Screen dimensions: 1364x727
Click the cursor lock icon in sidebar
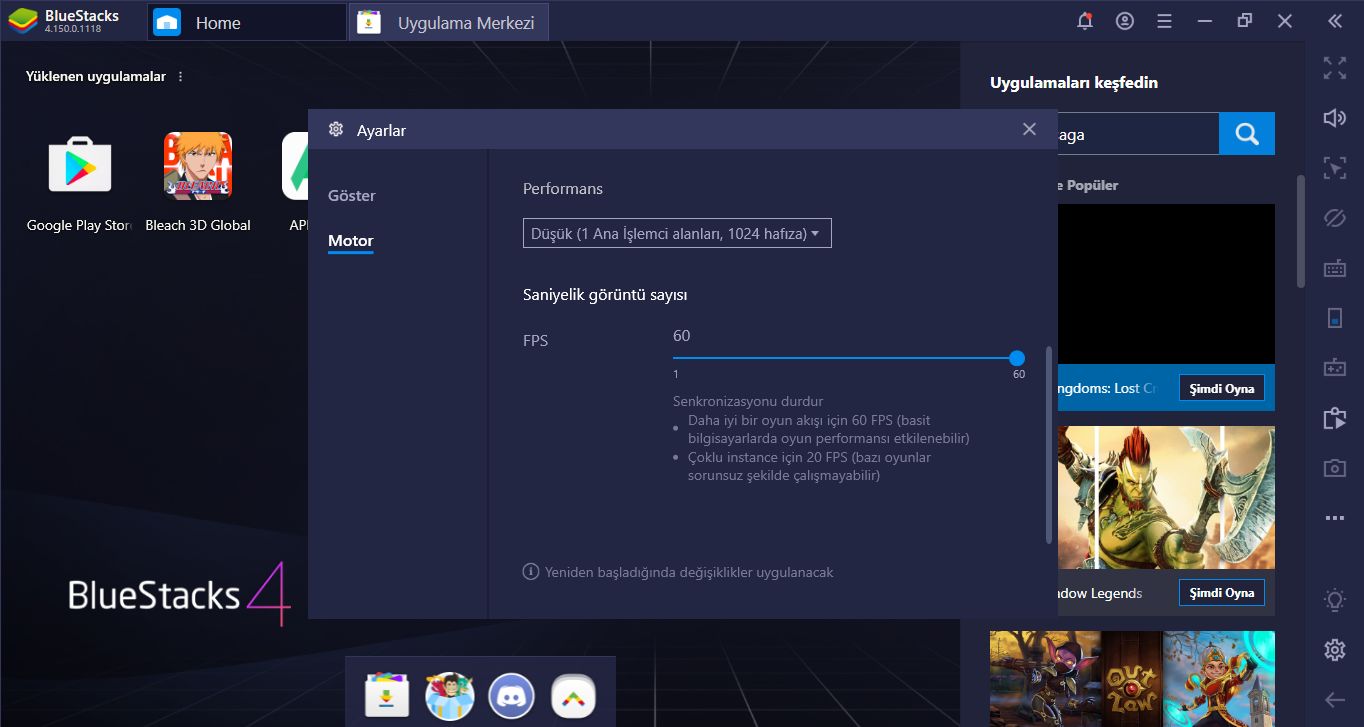click(x=1334, y=167)
